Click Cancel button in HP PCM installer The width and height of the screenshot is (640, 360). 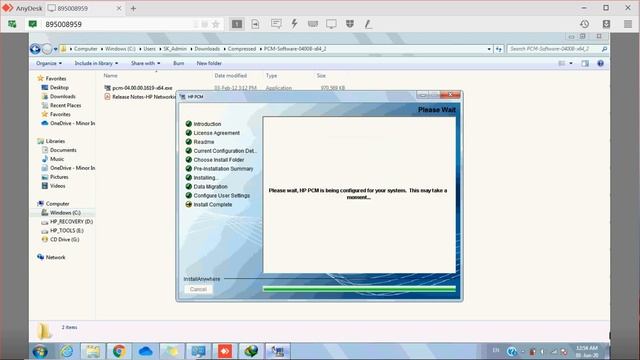(x=198, y=289)
